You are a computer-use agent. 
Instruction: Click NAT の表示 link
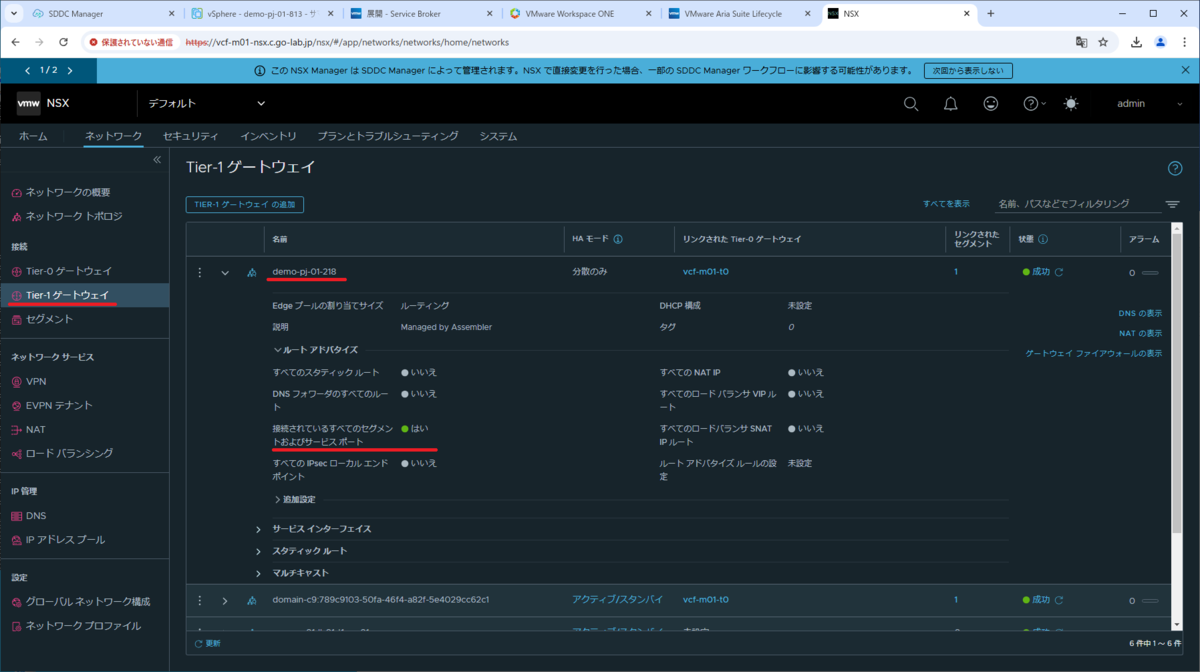(x=1140, y=333)
